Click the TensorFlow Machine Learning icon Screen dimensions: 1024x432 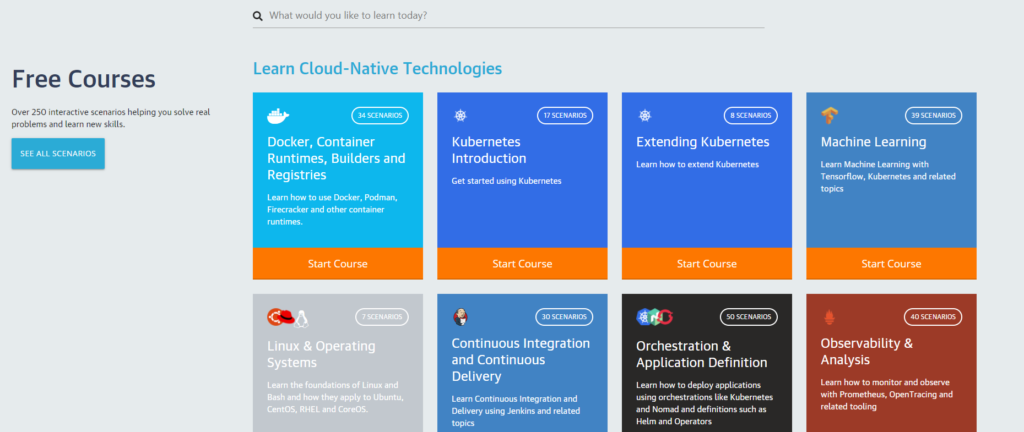[x=829, y=116]
